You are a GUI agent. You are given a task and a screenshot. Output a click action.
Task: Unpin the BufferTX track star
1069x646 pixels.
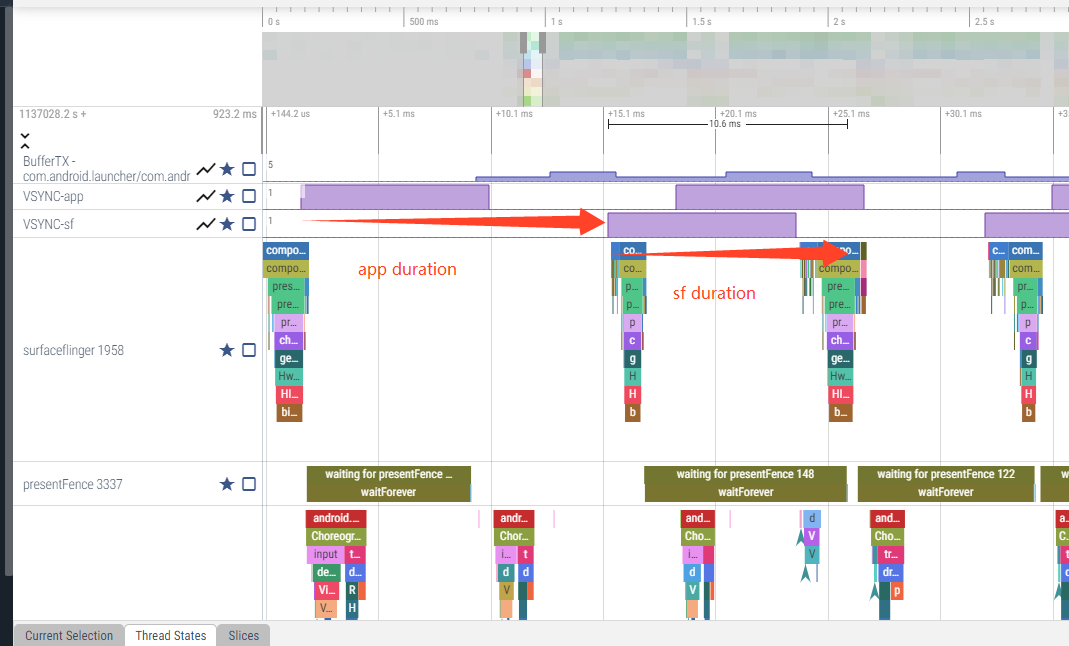pos(228,169)
